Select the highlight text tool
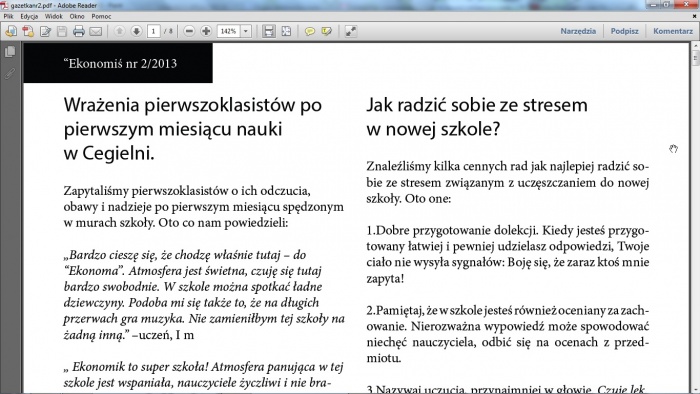Image resolution: width=700 pixels, height=394 pixels. point(327,31)
